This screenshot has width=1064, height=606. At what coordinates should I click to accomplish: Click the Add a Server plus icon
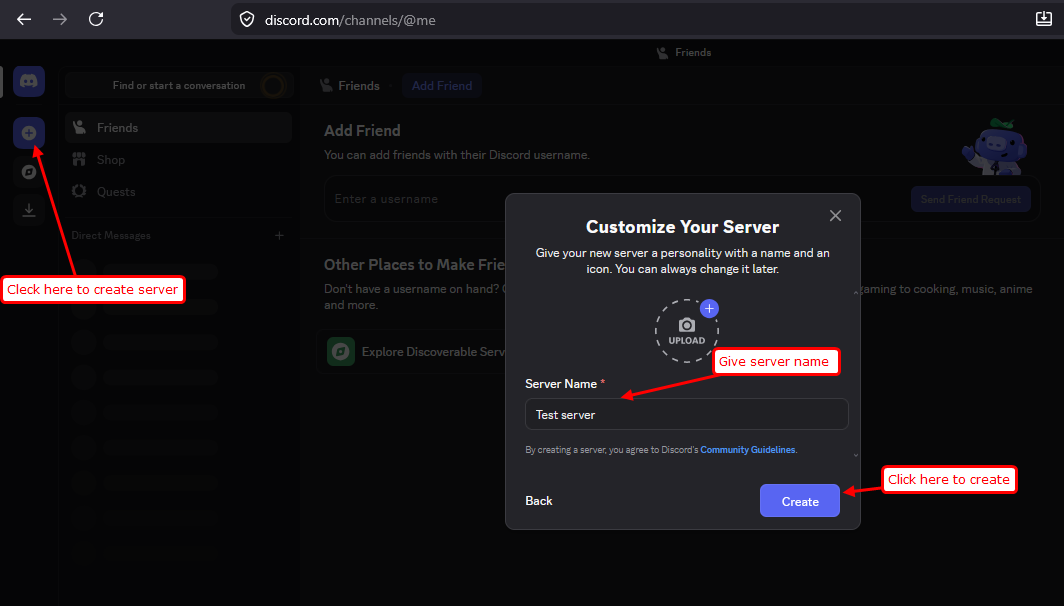tap(28, 133)
